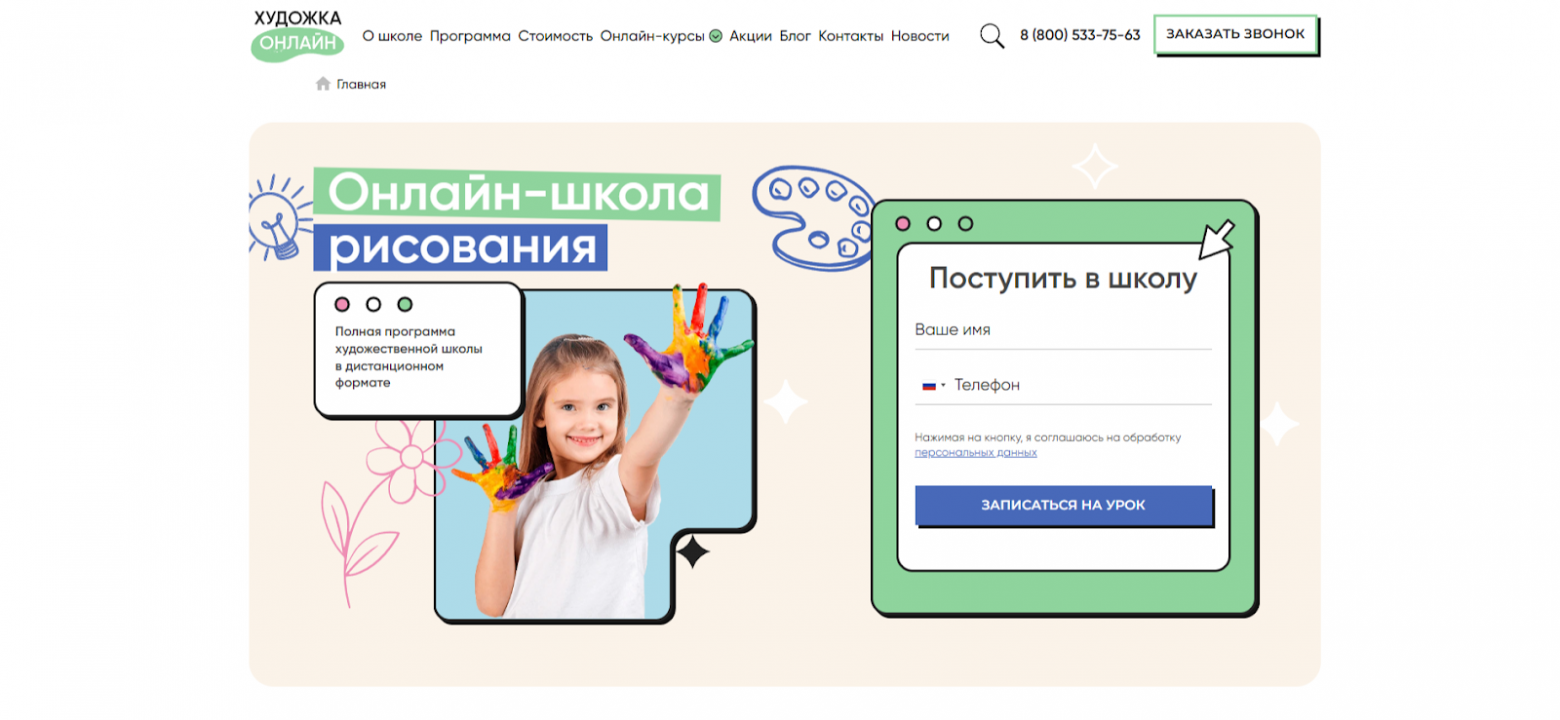Open the персональных данных link
The height and width of the screenshot is (720, 1560).
click(x=976, y=453)
